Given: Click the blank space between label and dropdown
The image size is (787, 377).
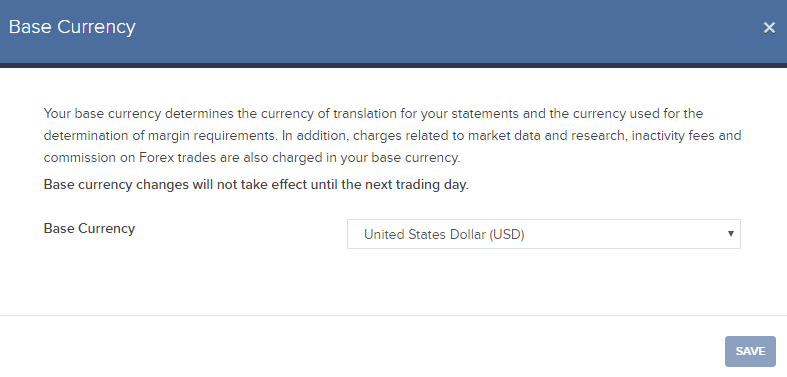Looking at the screenshot, I should (241, 234).
